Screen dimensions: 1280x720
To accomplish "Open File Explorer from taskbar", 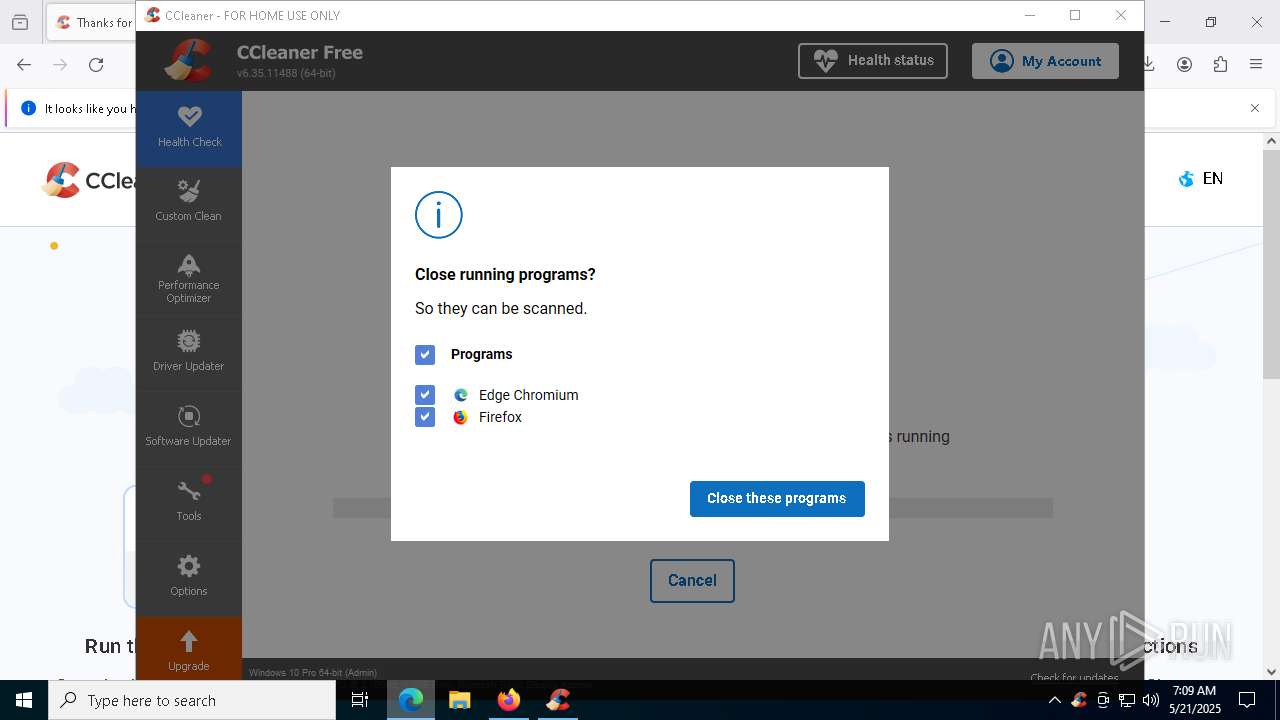I will [x=460, y=700].
